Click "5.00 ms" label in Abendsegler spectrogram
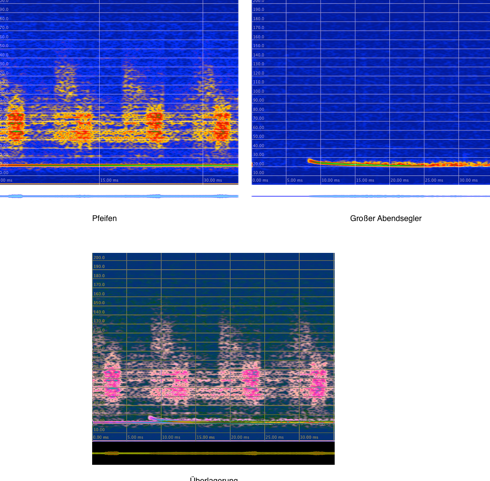Image resolution: width=490 pixels, height=481 pixels. click(295, 180)
